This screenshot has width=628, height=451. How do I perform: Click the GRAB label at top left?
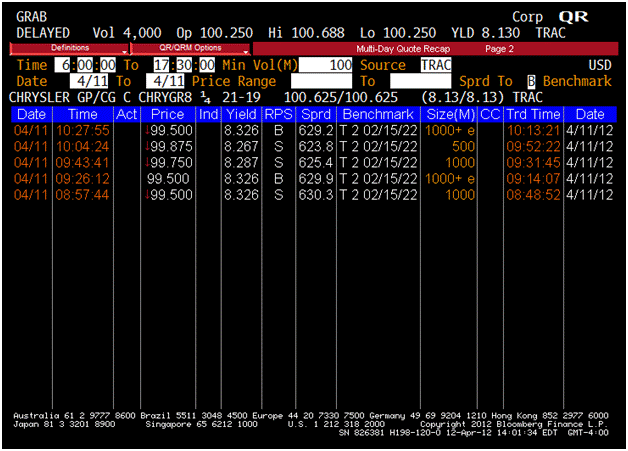pyautogui.click(x=32, y=17)
